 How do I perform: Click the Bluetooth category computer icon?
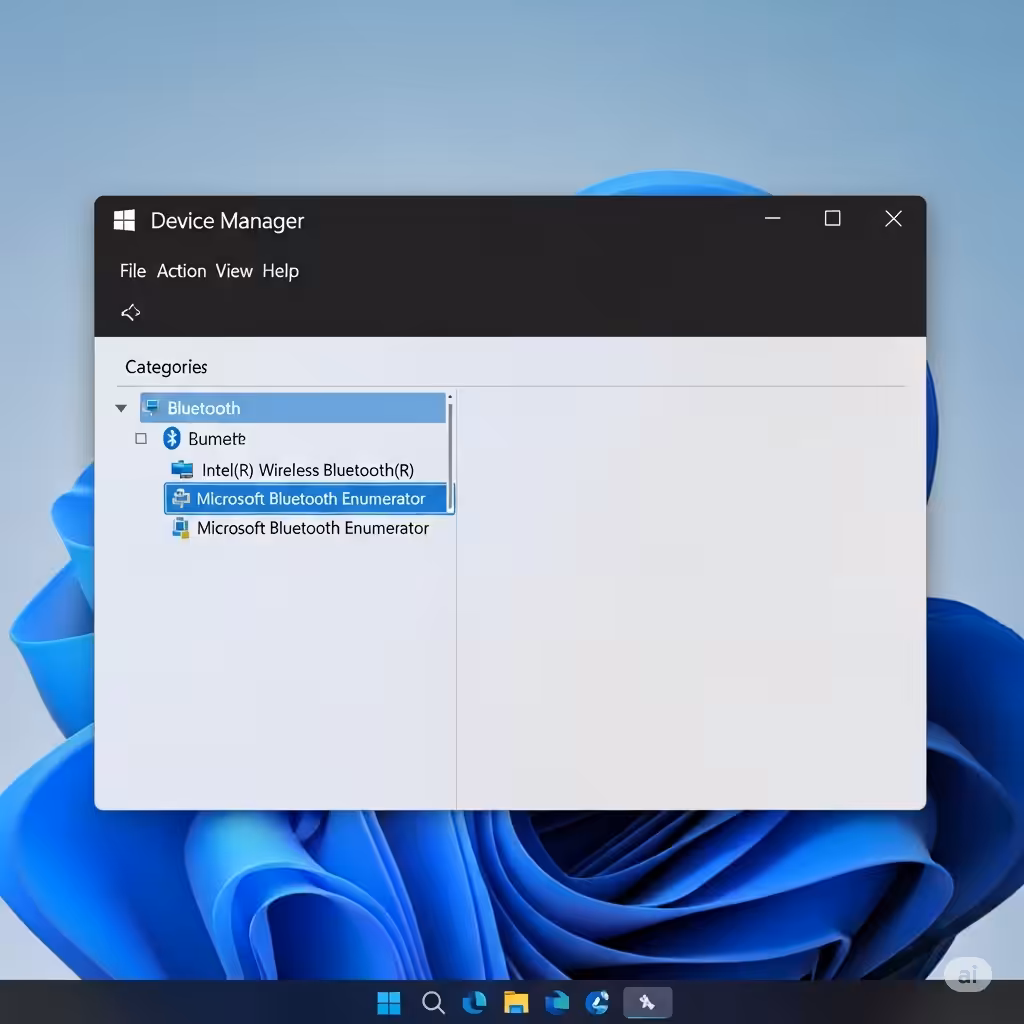[x=151, y=408]
